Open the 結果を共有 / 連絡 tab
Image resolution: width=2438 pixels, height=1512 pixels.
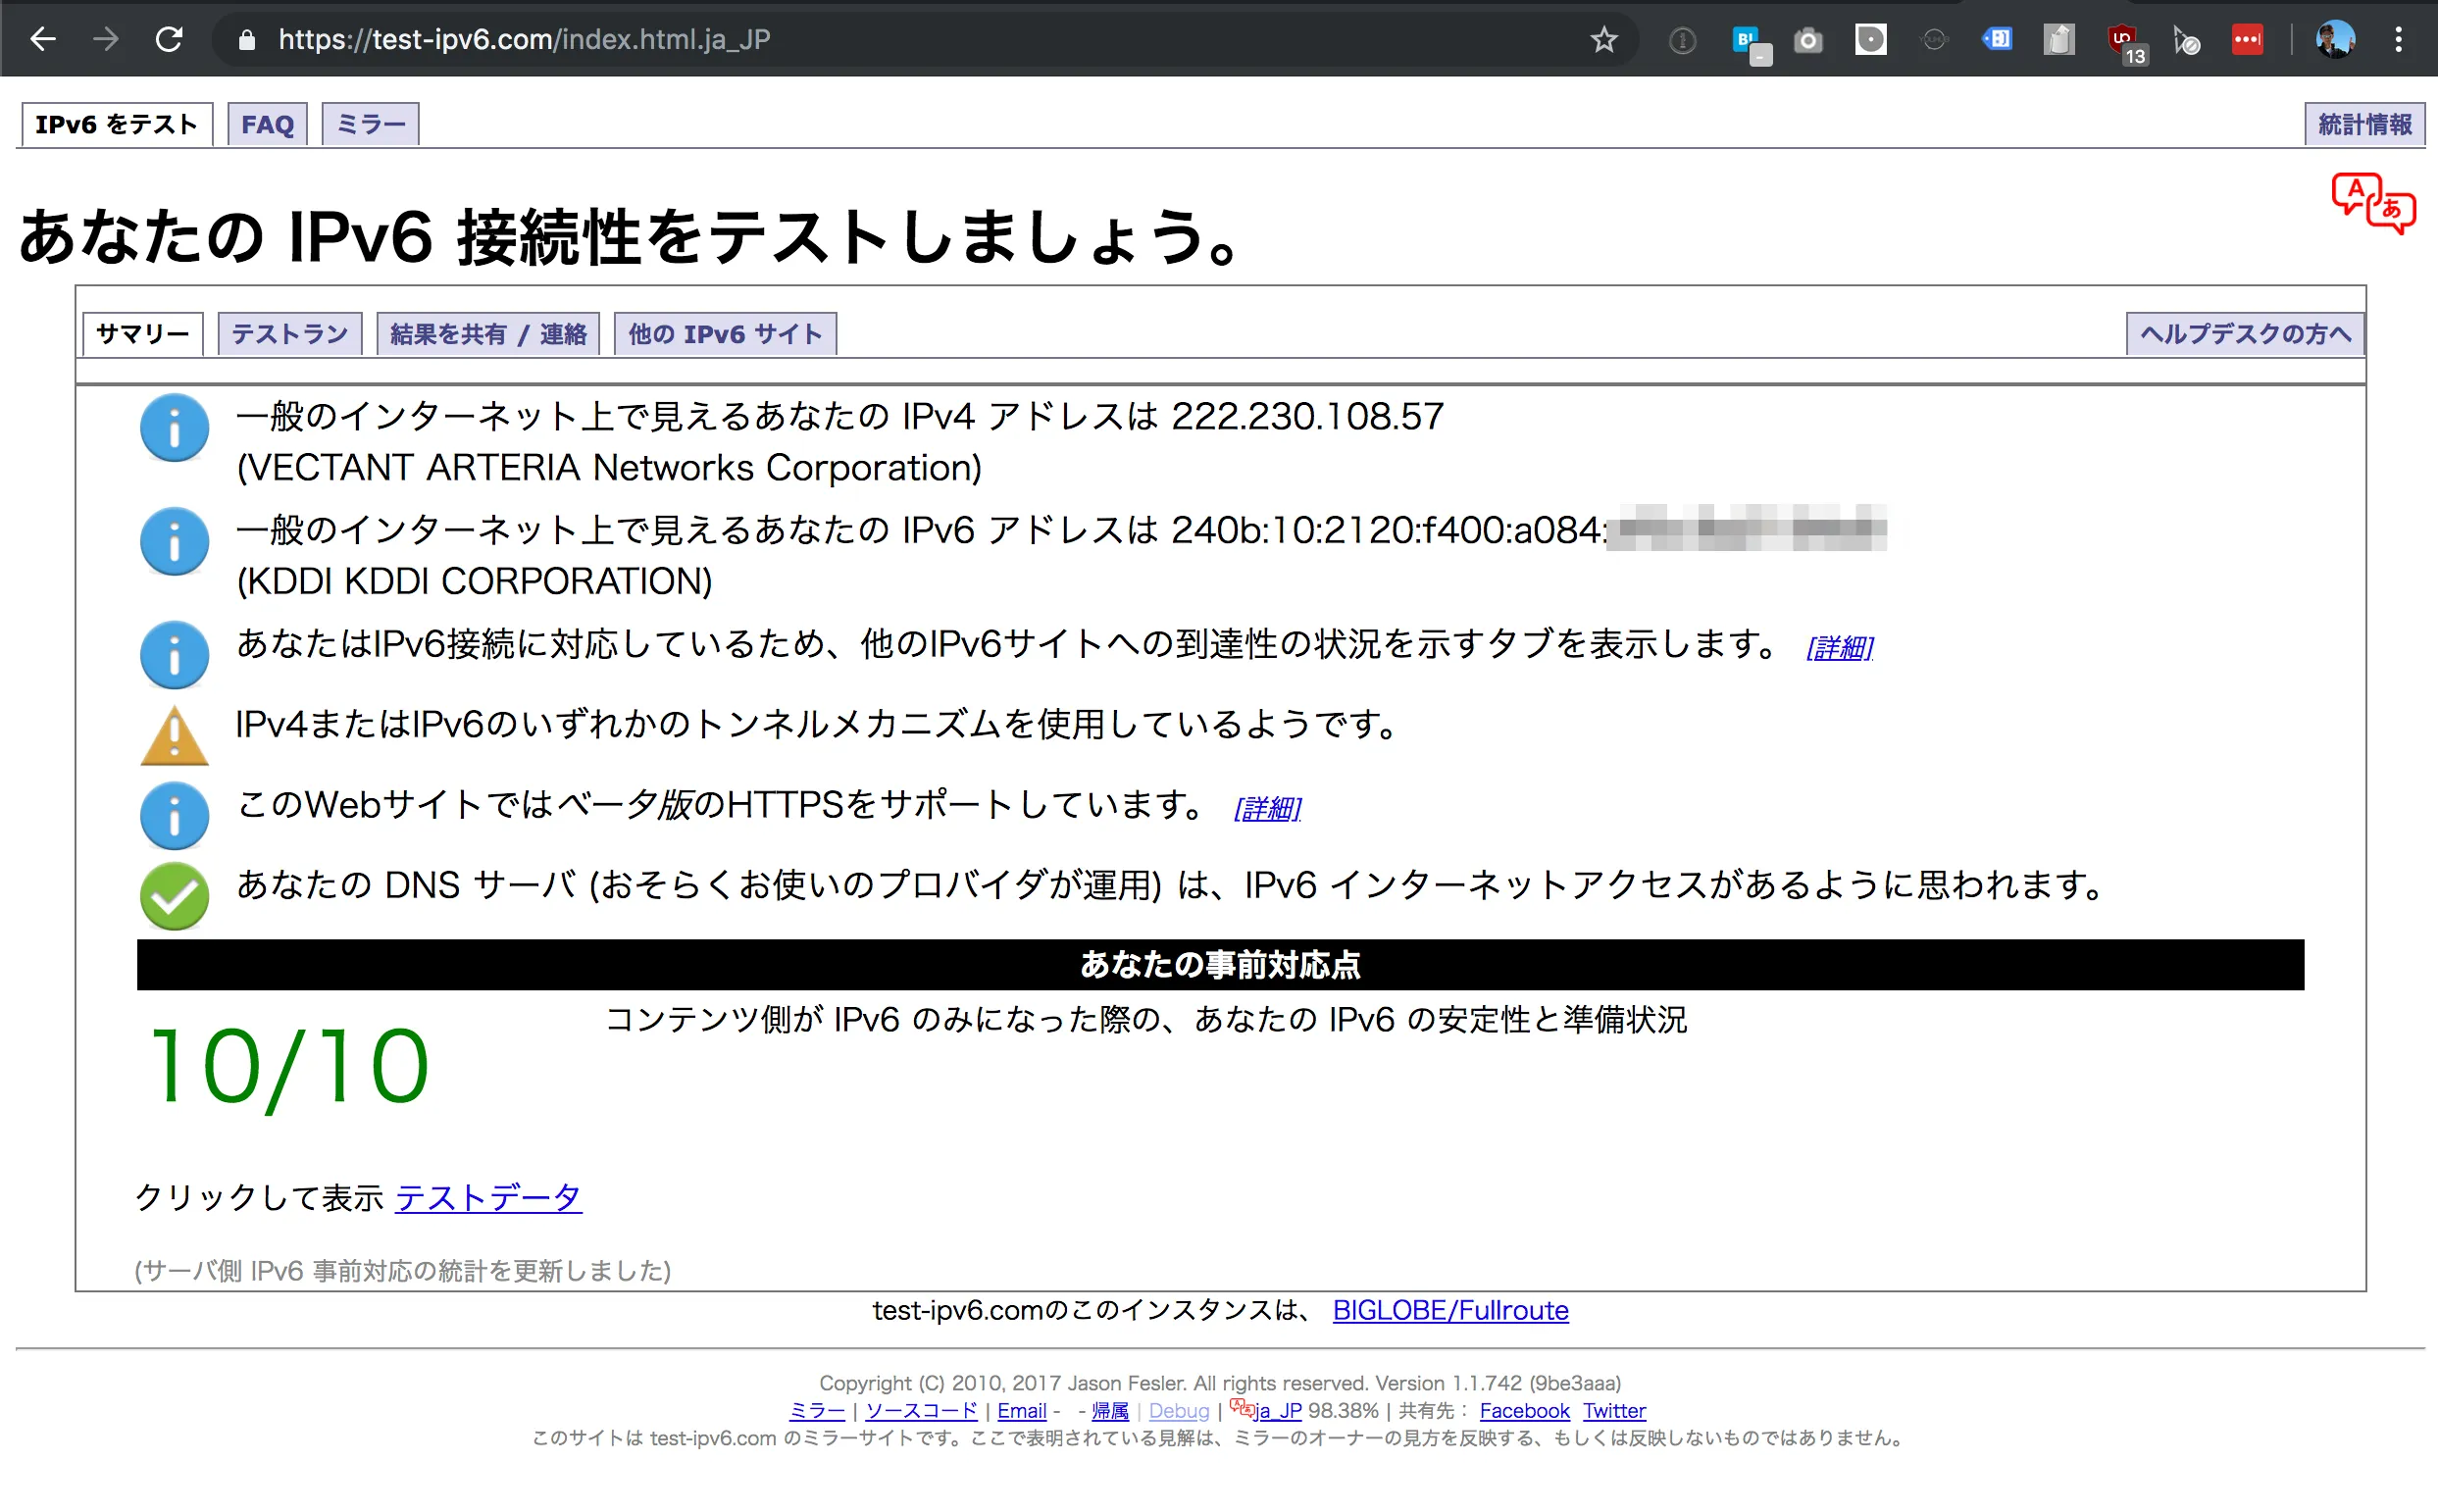(x=487, y=334)
